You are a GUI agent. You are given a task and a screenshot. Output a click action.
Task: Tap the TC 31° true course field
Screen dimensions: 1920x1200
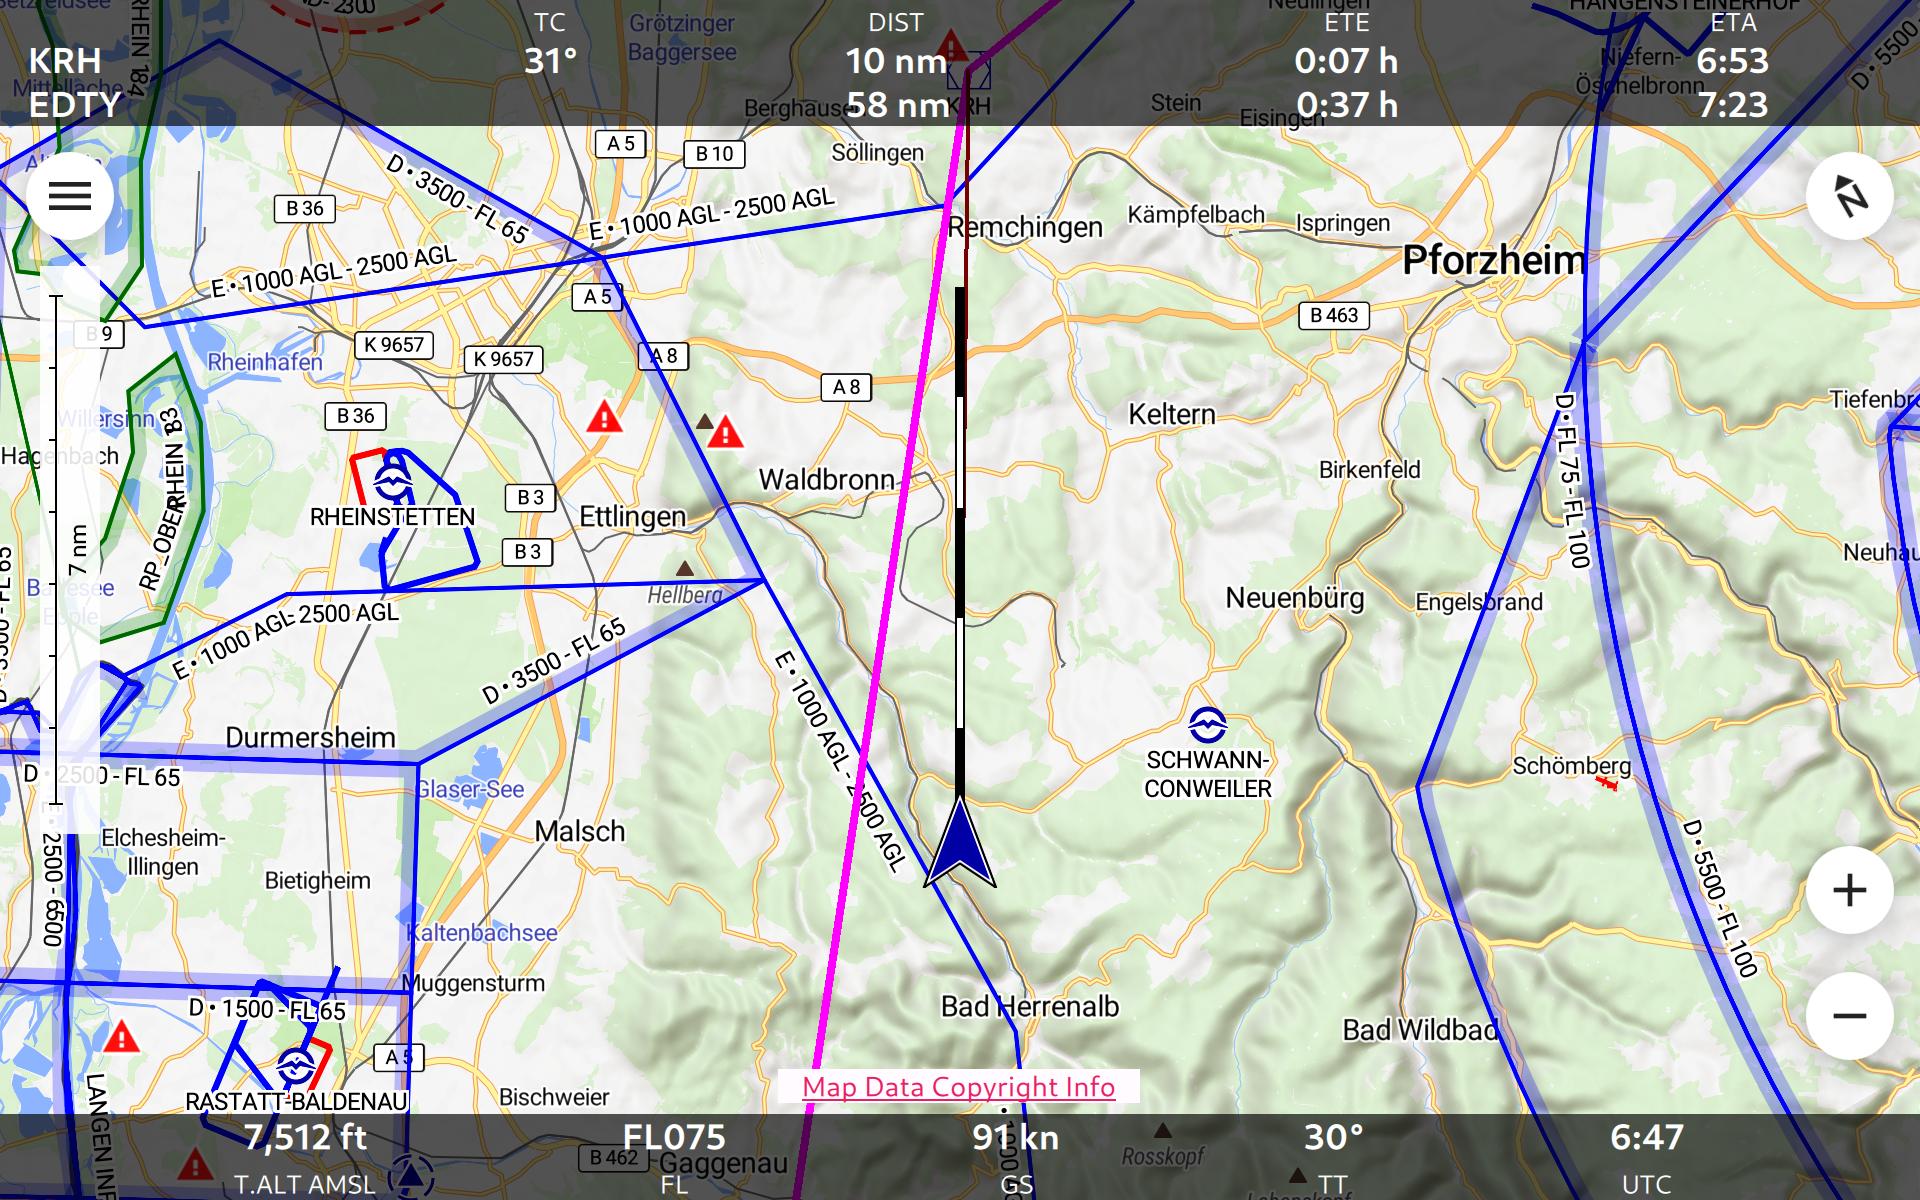pyautogui.click(x=550, y=46)
